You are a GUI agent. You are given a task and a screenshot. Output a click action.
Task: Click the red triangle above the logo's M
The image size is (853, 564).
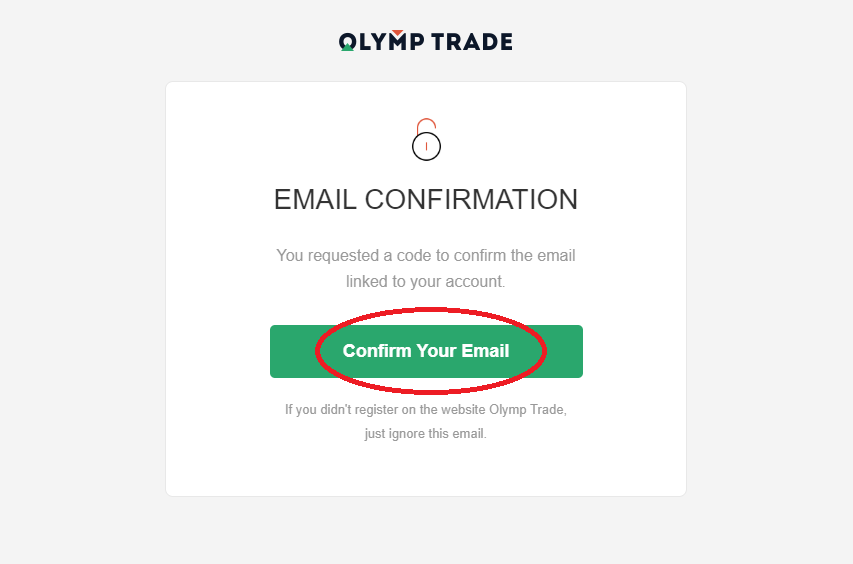point(398,34)
